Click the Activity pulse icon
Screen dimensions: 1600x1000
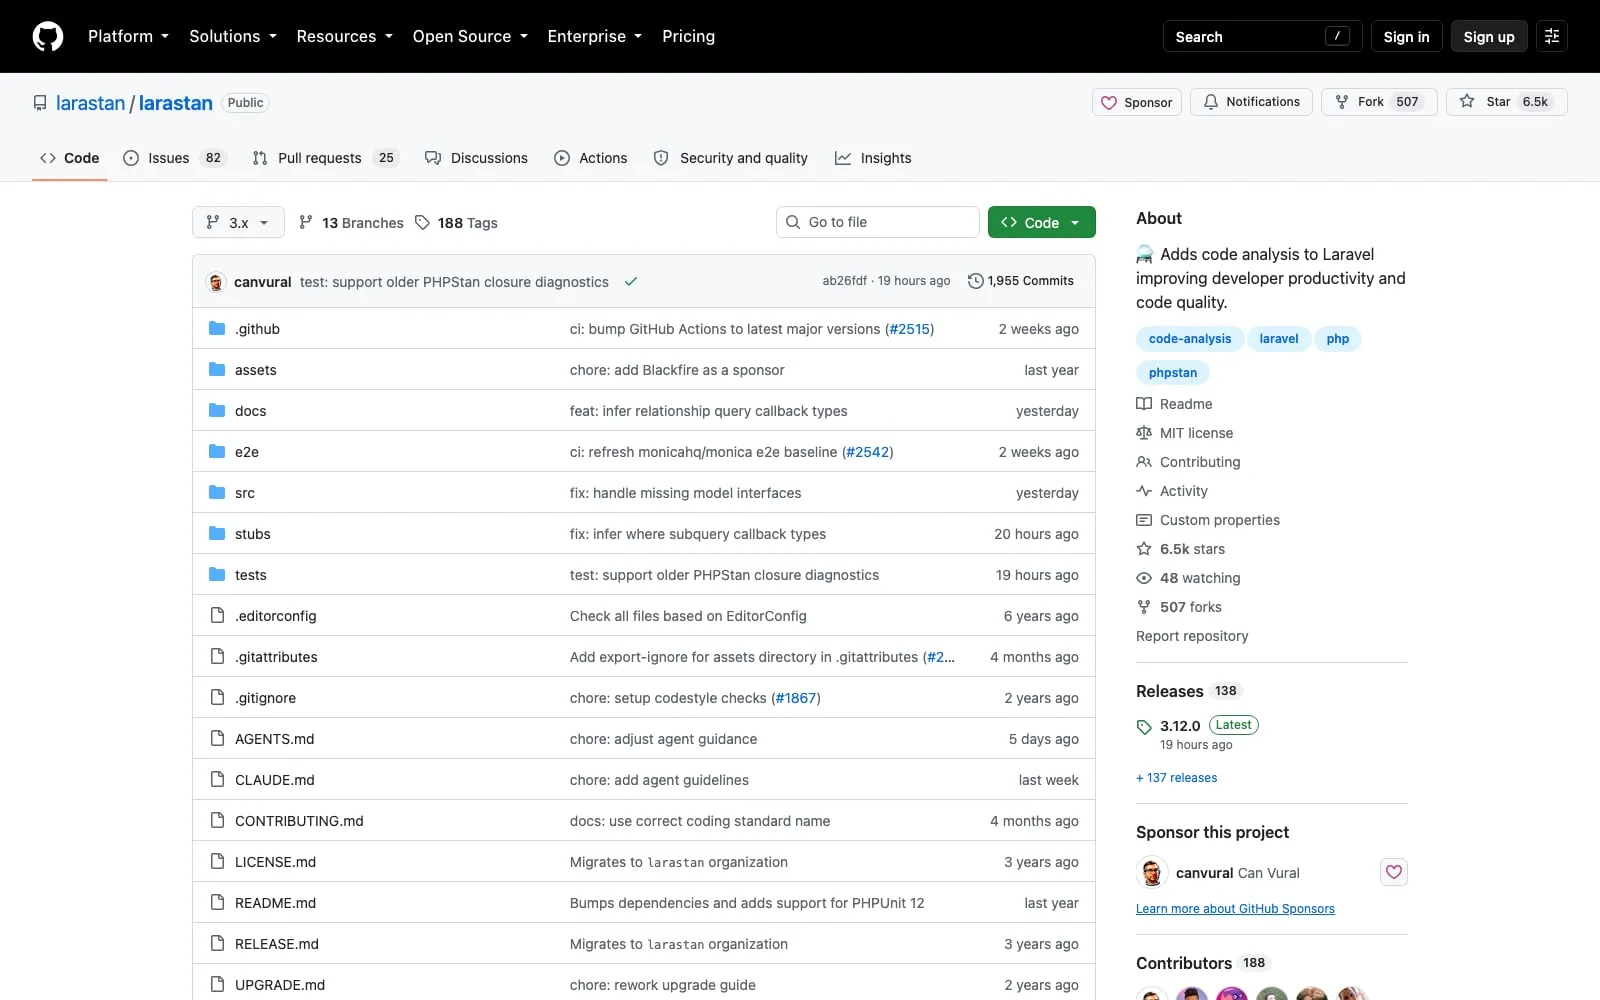tap(1144, 491)
